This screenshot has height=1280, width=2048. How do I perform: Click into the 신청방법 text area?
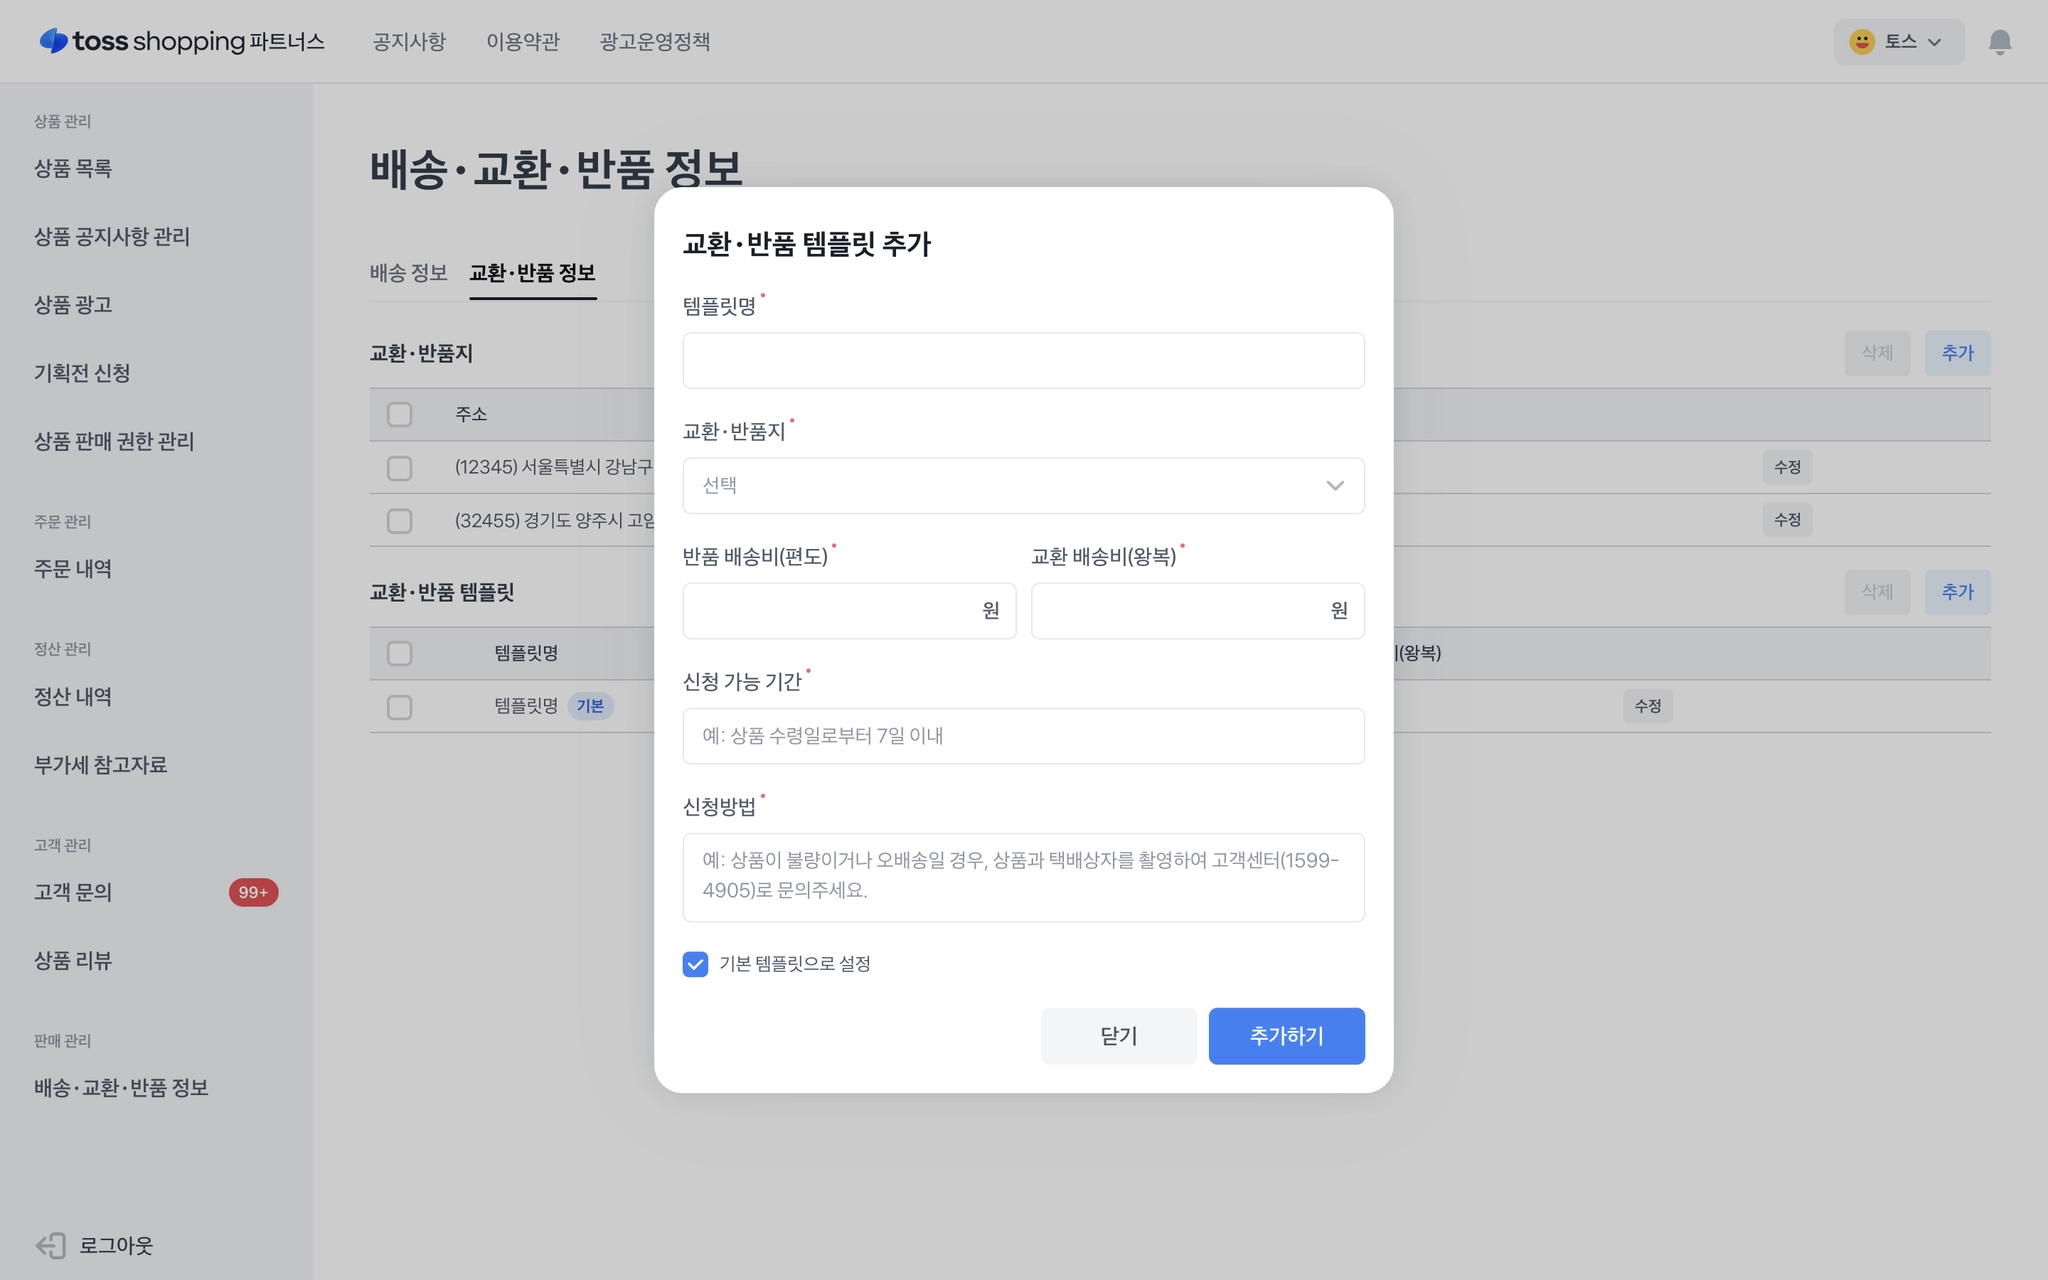tap(1022, 877)
